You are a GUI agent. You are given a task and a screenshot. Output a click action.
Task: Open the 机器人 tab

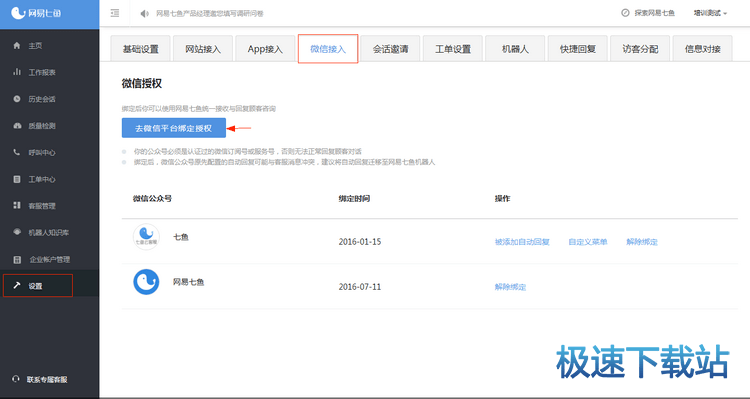click(515, 49)
